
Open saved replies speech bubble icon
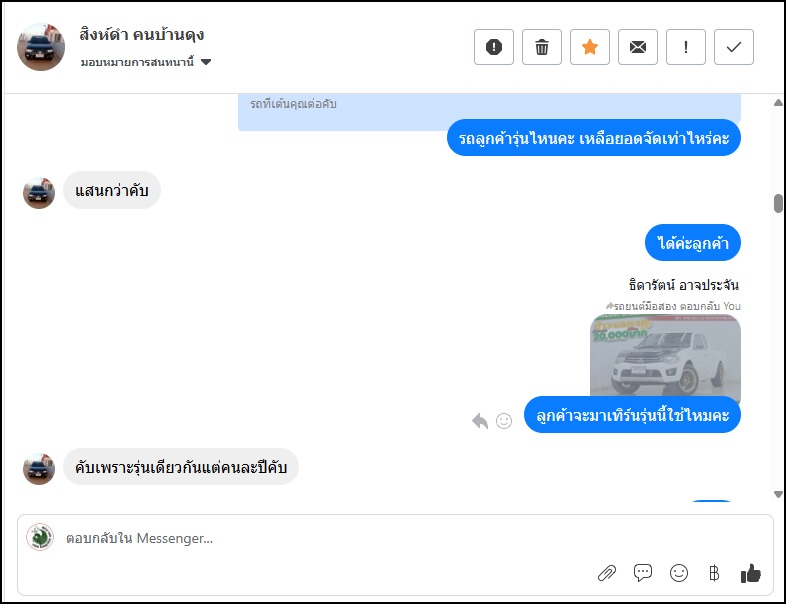643,573
